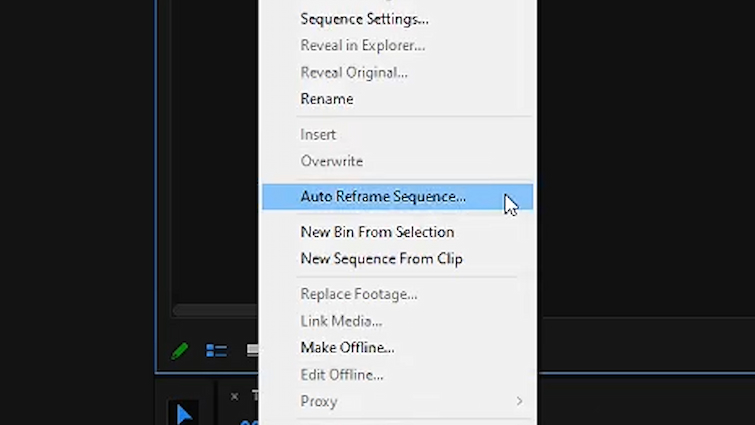The image size is (755, 425).
Task: Select the Selection tool arrow
Action: click(184, 414)
